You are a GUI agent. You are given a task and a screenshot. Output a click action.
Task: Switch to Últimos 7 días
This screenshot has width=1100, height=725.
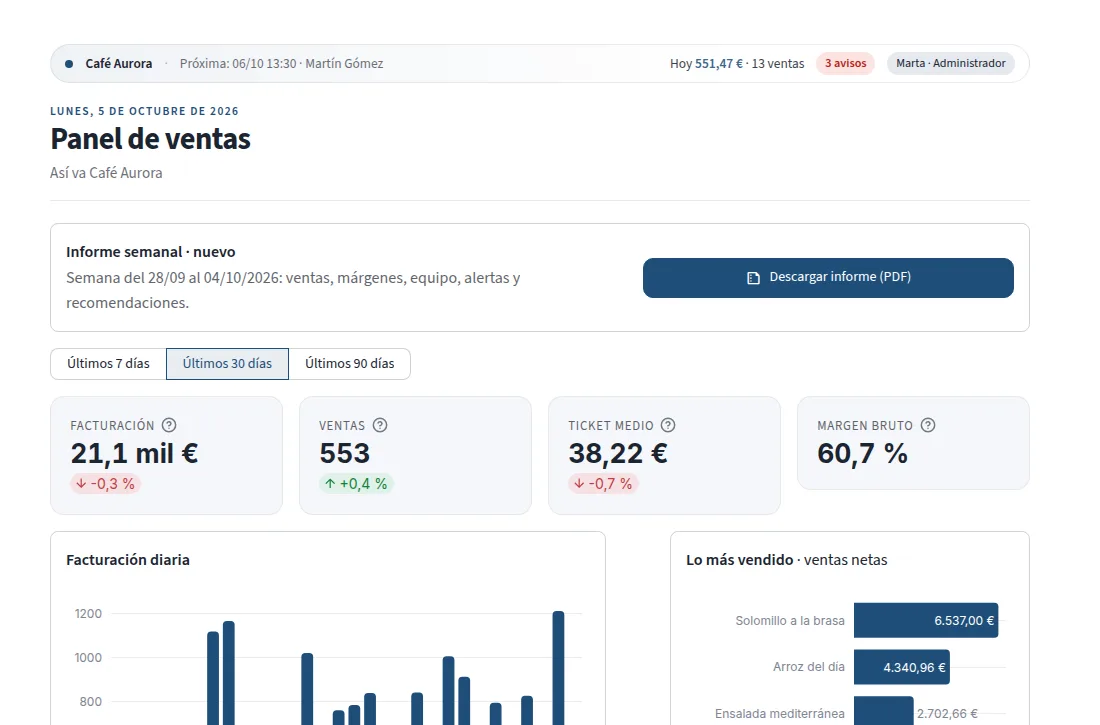(108, 364)
